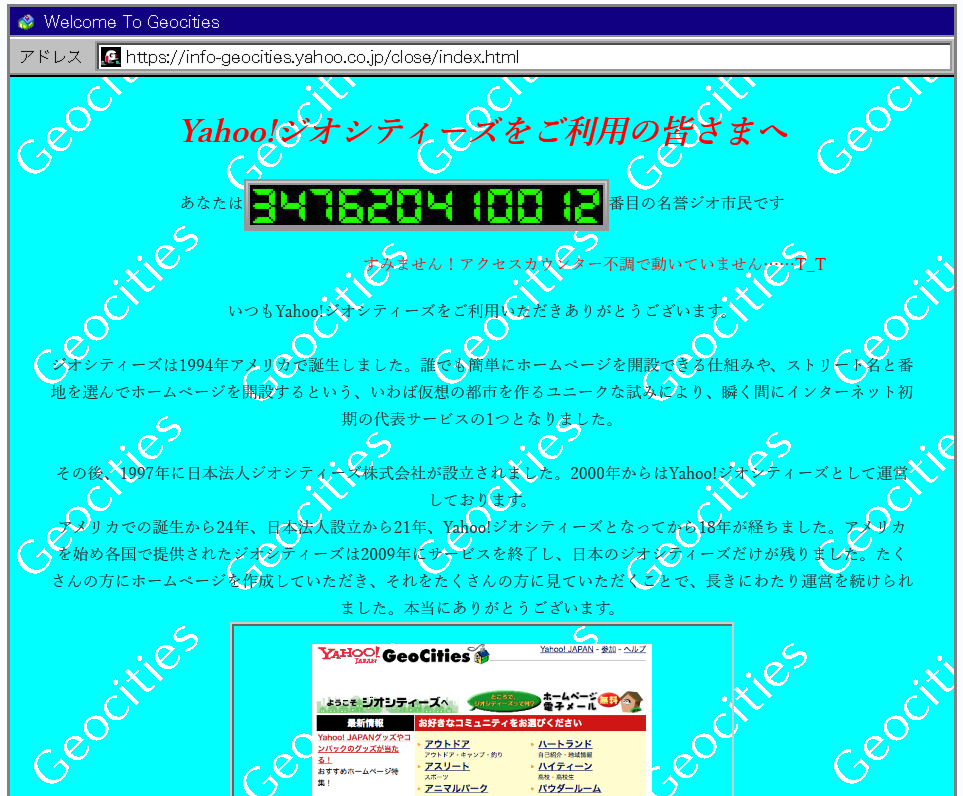Click the green digital access counter
The image size is (963, 796).
(426, 205)
